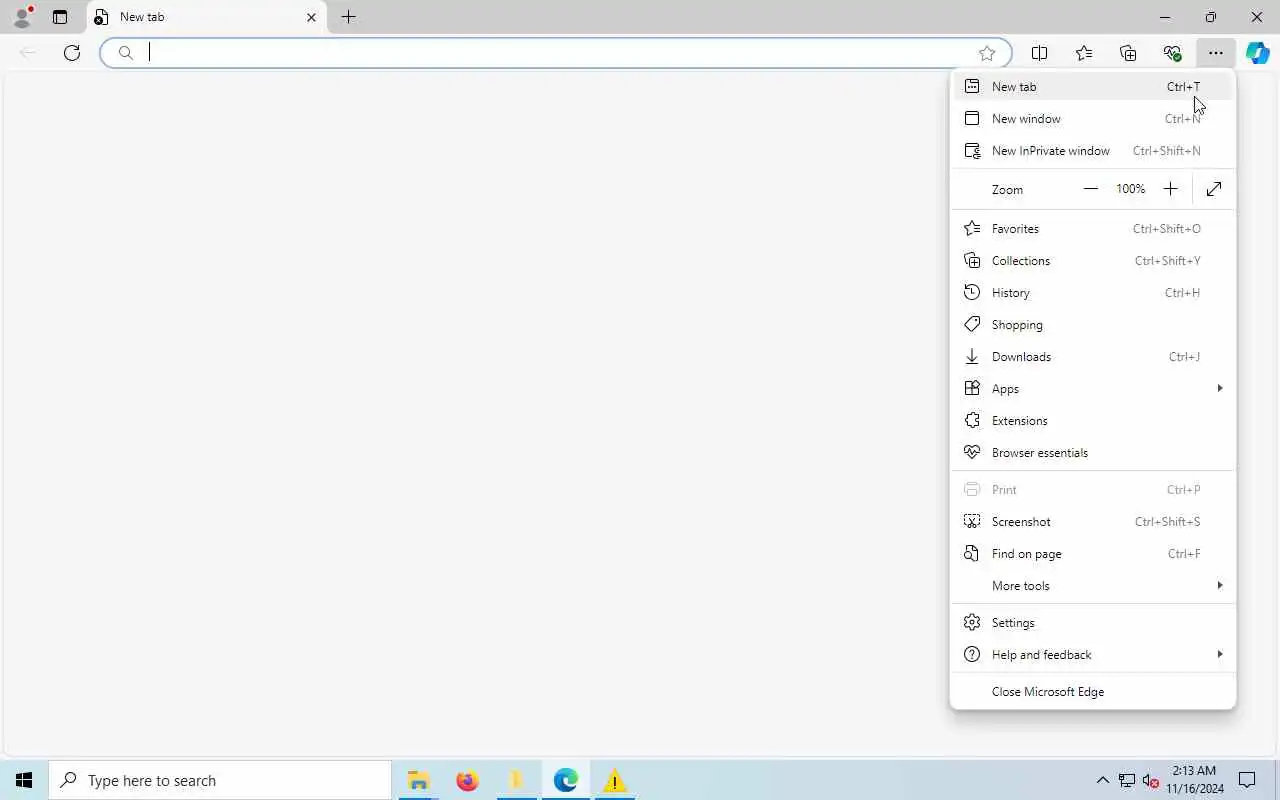Click the Settings and more ellipsis button
Image resolution: width=1280 pixels, height=800 pixels.
[1215, 53]
